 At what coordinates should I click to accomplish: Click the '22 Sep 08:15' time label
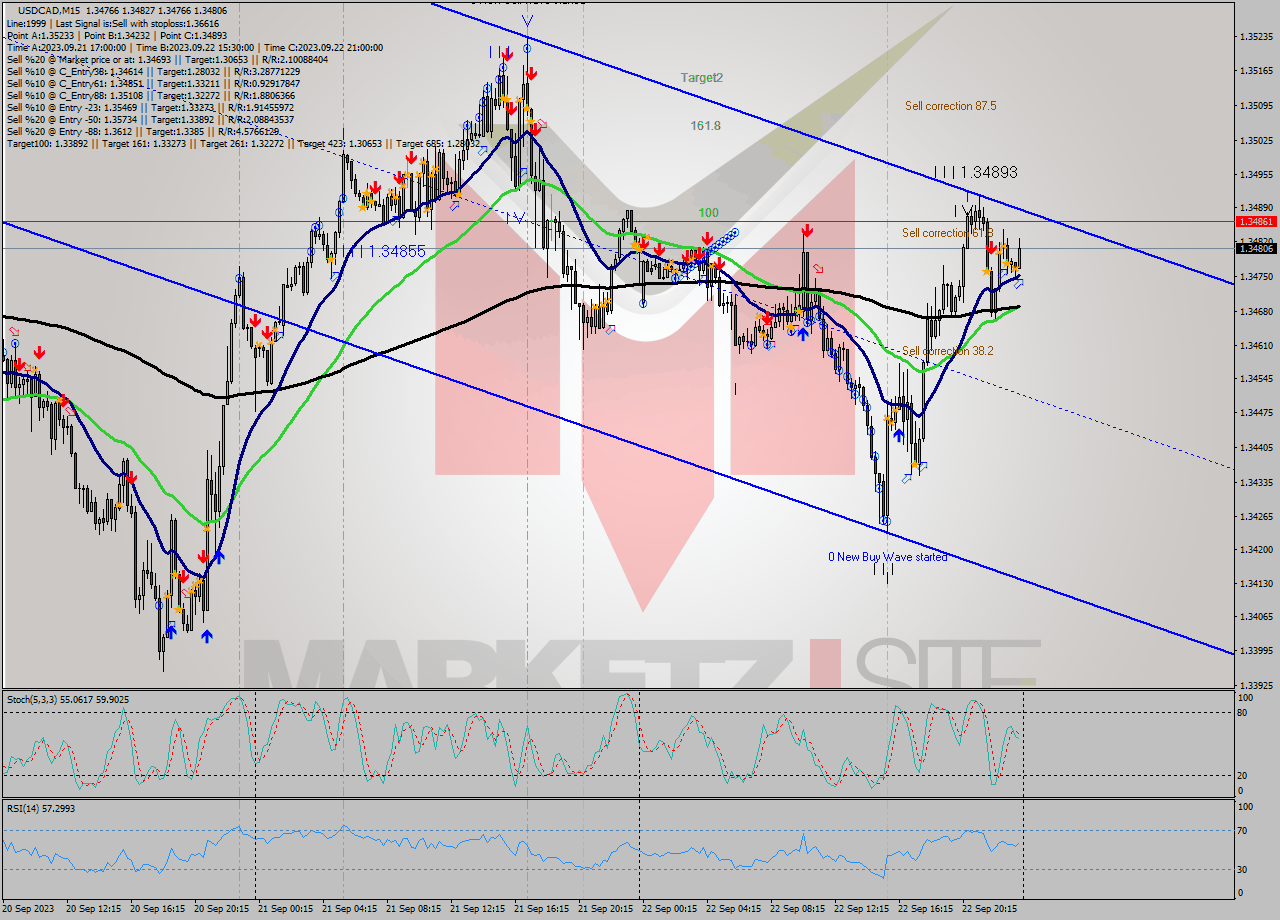pos(798,909)
